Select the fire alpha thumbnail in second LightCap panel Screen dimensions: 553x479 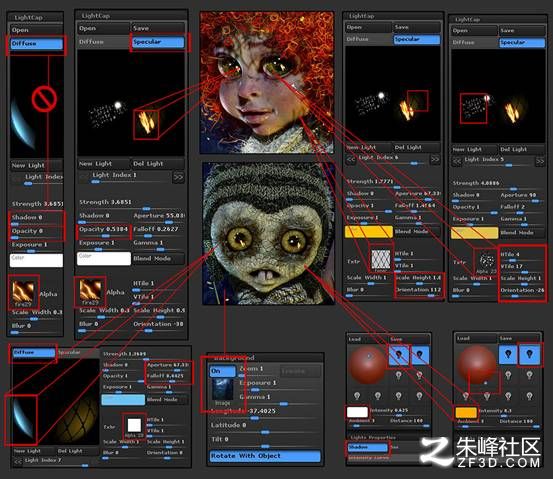[x=90, y=291]
